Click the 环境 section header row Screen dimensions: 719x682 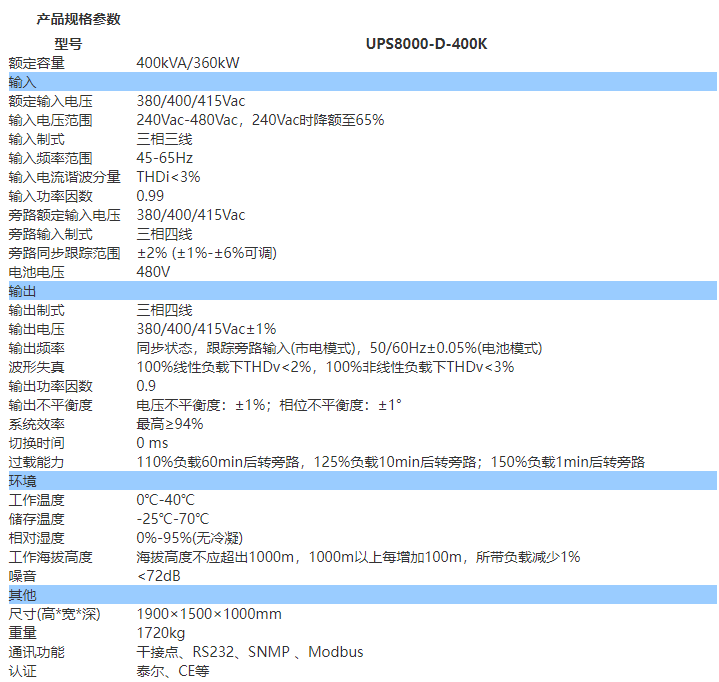[x=358, y=481]
